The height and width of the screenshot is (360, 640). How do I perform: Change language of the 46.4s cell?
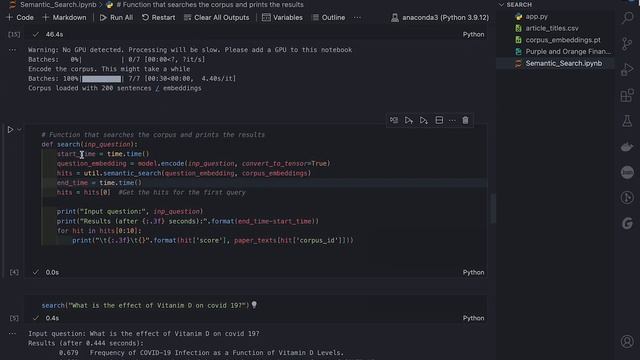coord(473,34)
